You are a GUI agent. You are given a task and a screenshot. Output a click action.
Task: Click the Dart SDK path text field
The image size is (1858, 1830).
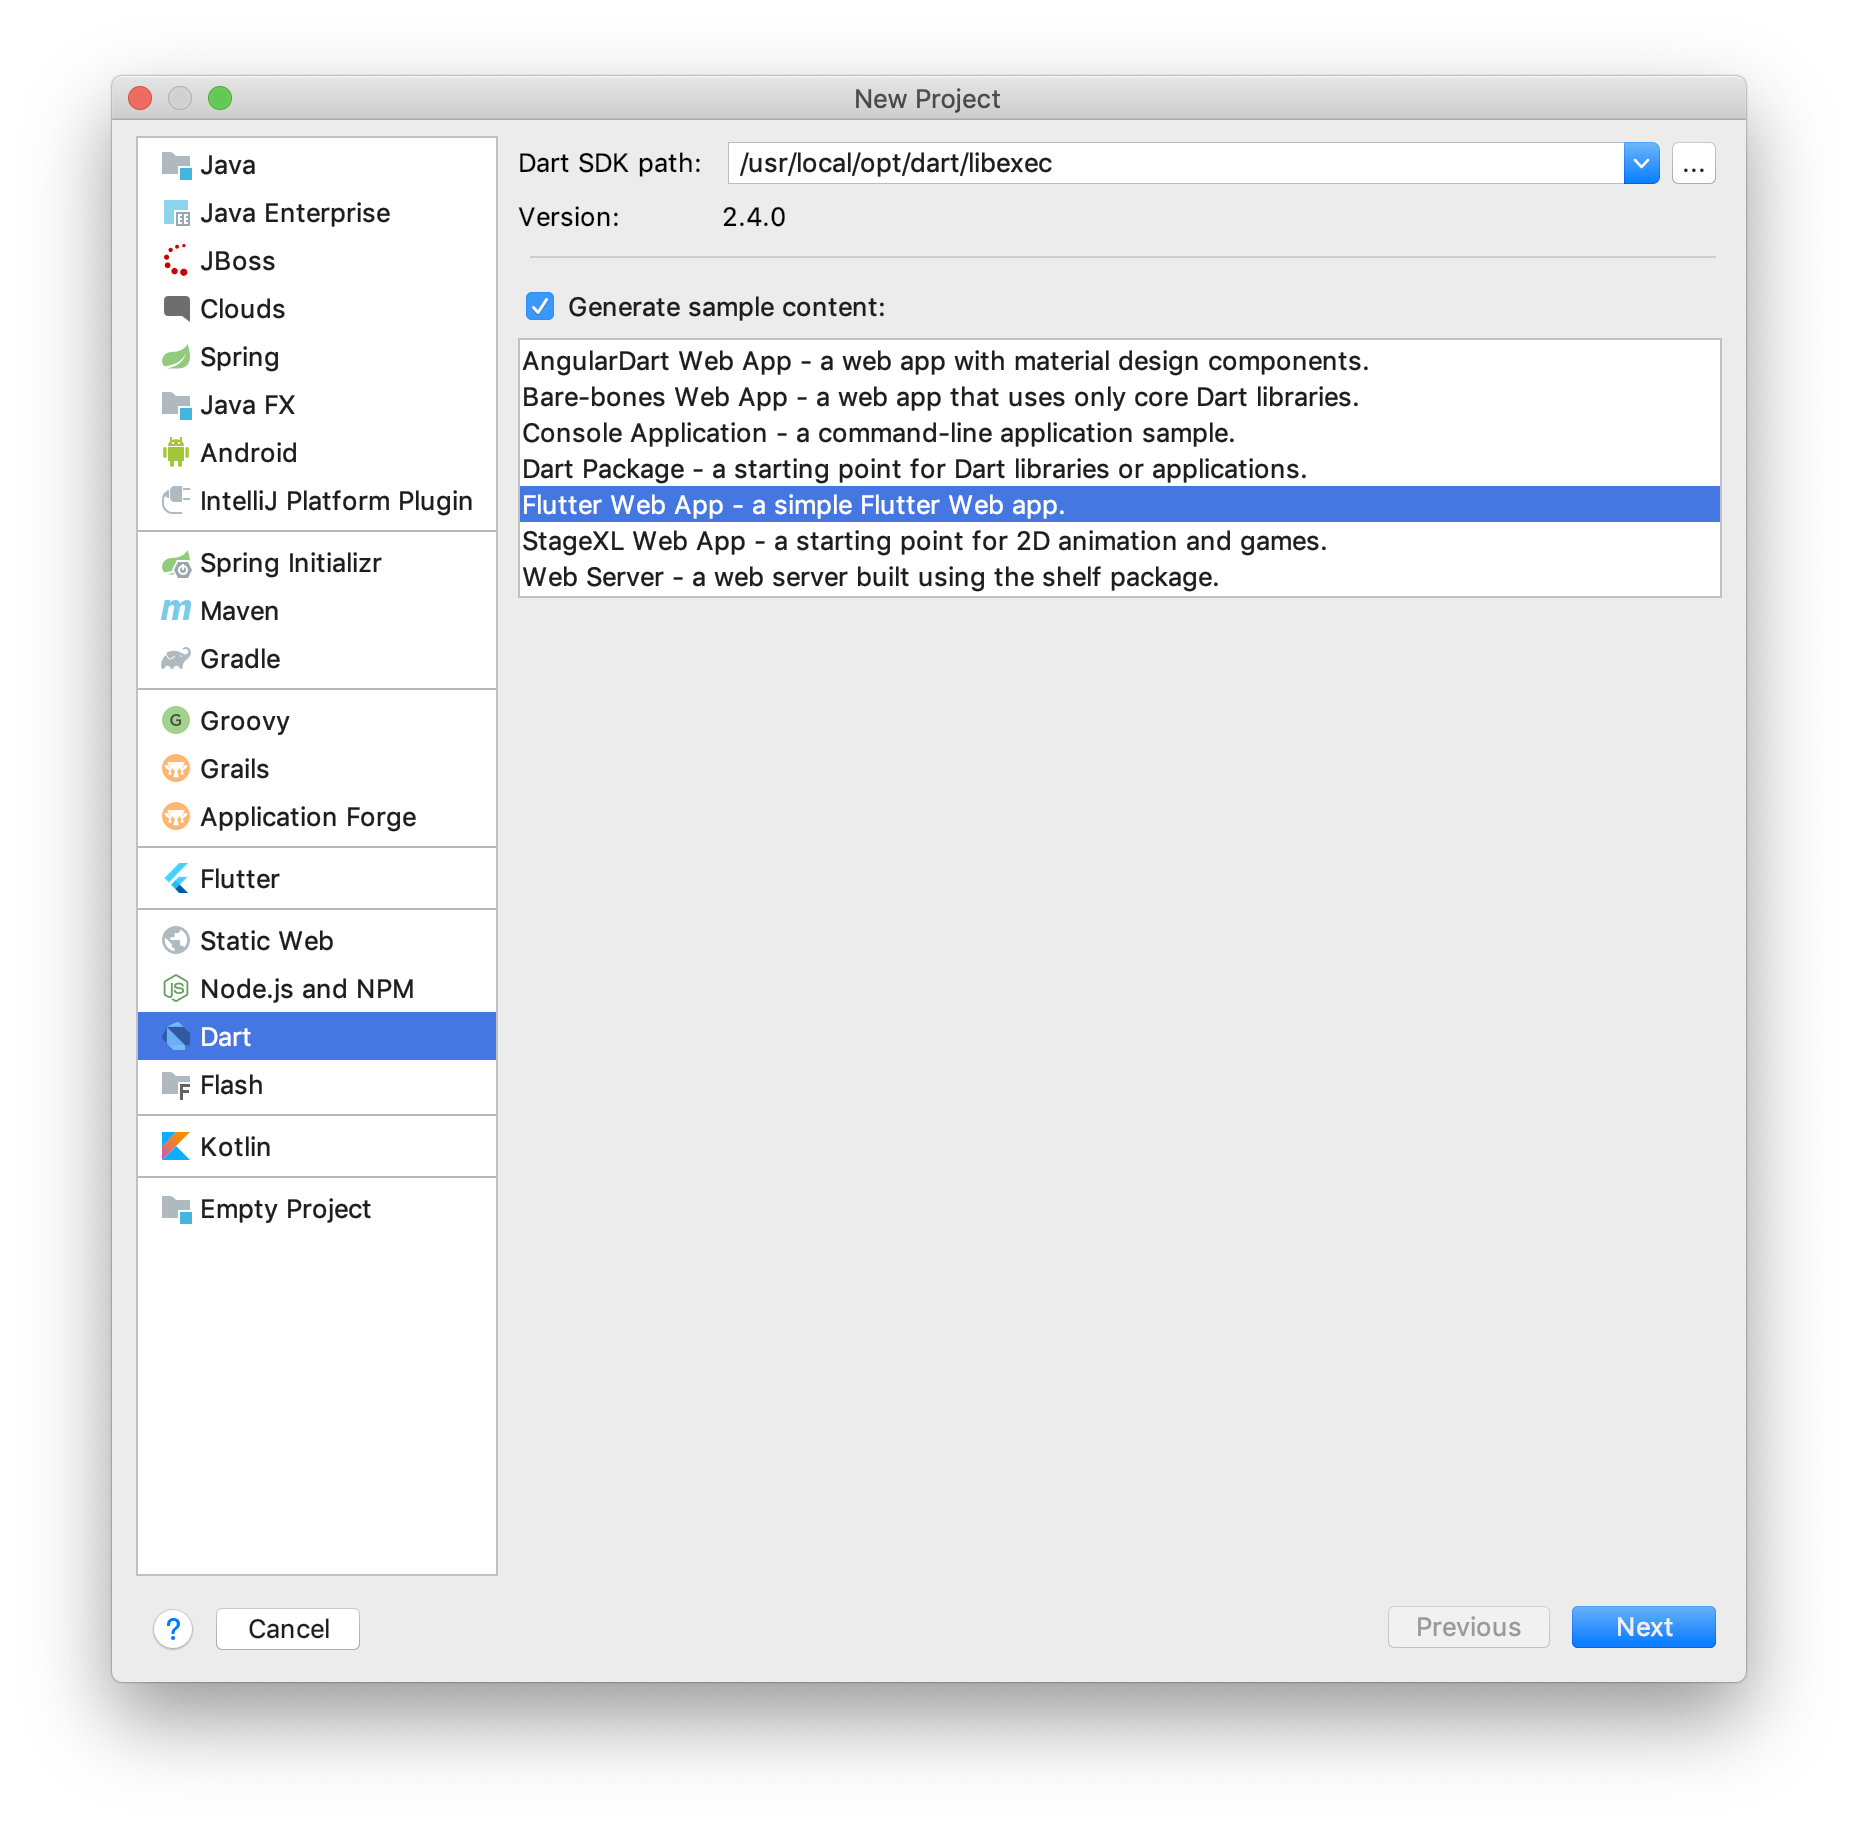(x=1176, y=163)
